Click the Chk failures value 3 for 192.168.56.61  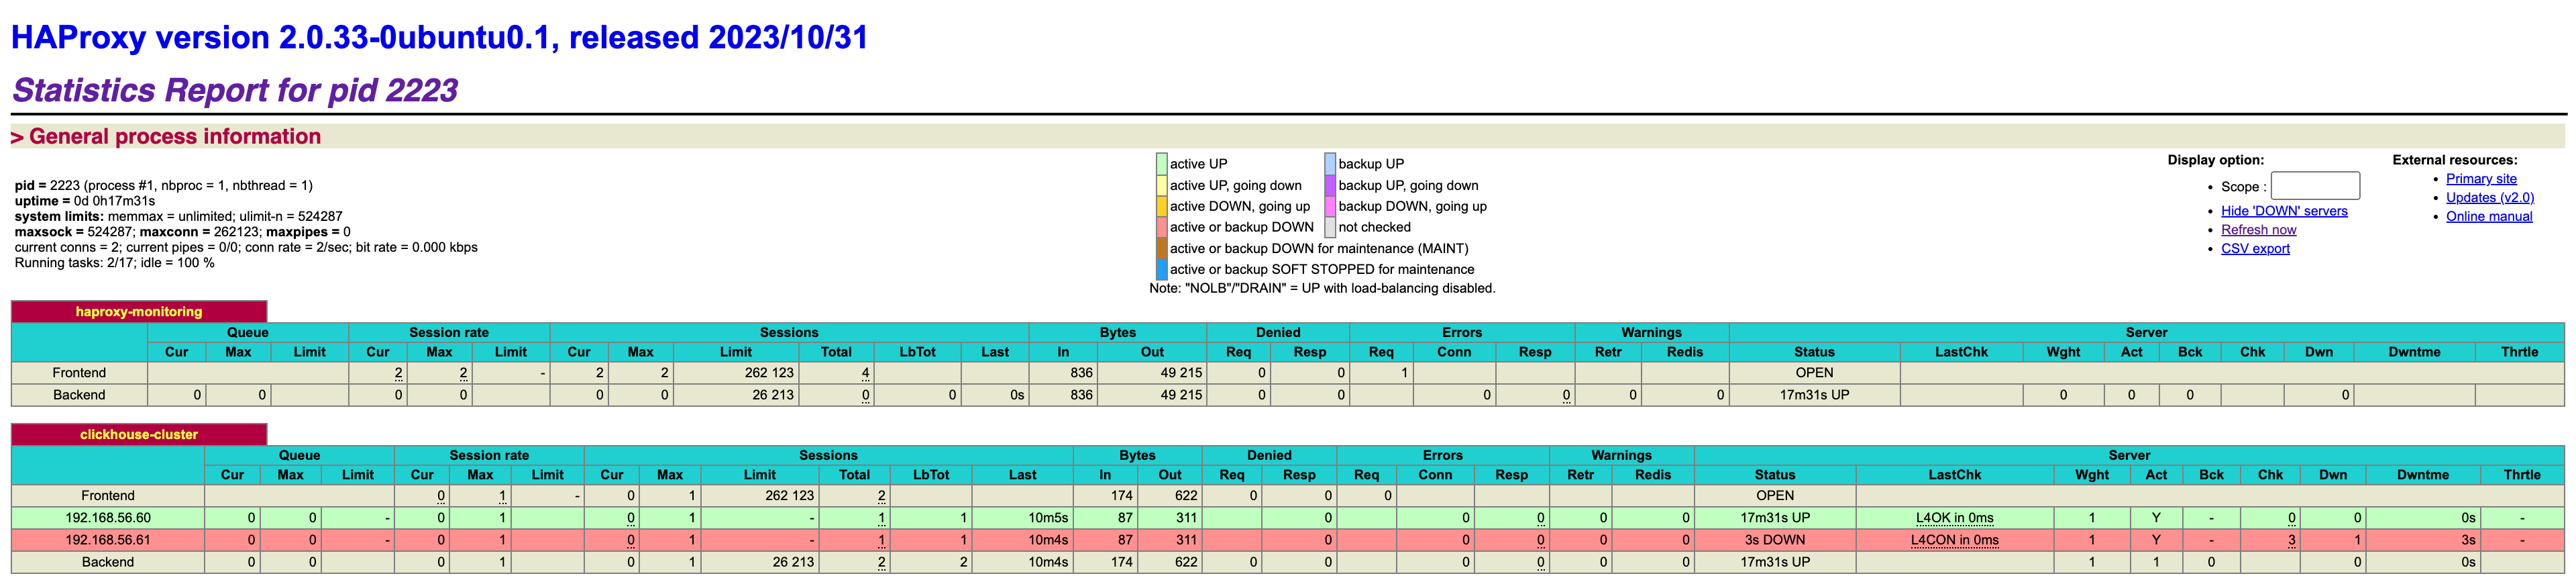tap(2291, 540)
